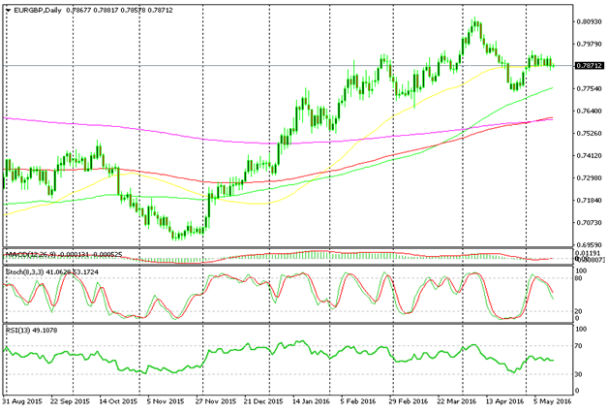Click the 5 Feb 2016 date label
Image resolution: width=614 pixels, height=412 pixels.
358,402
